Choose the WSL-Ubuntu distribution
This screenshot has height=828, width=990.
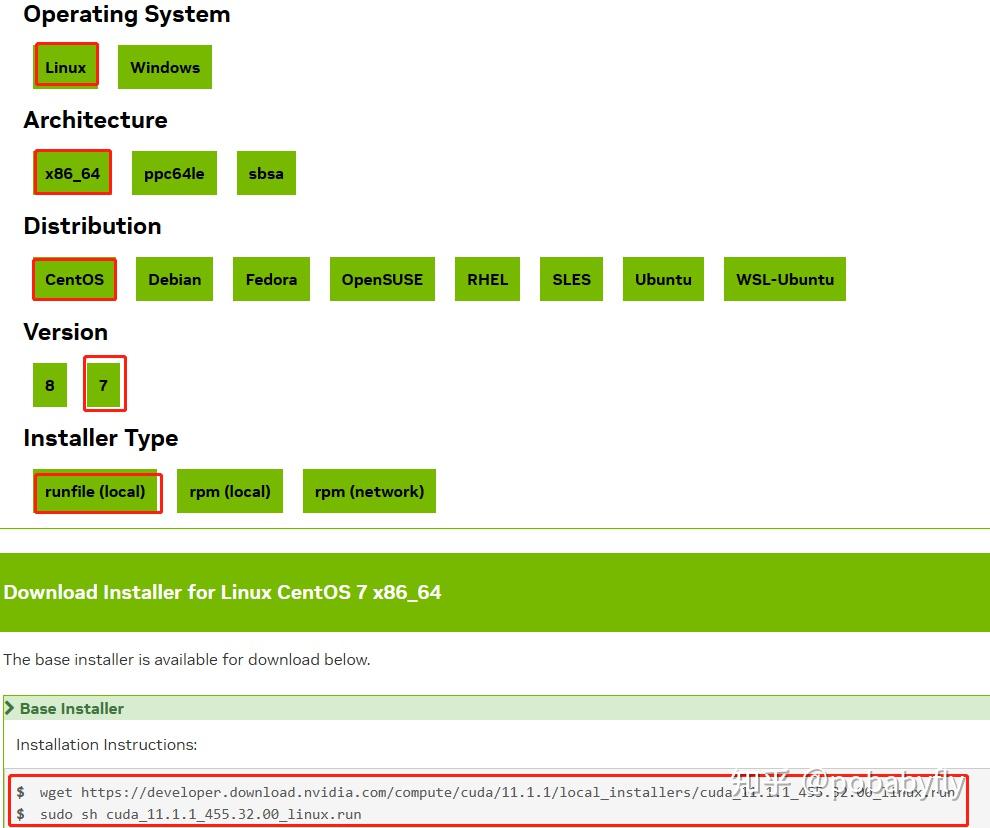tap(784, 279)
